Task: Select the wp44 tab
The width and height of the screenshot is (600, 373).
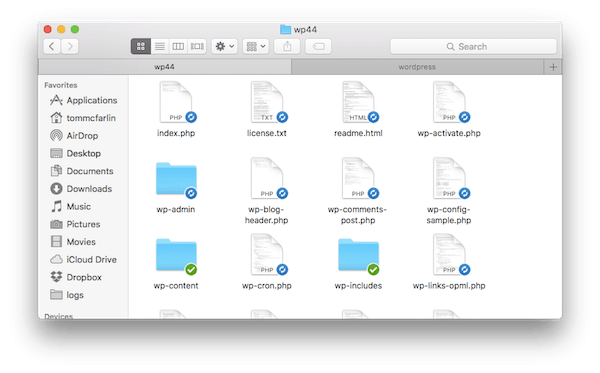Action: [165, 67]
